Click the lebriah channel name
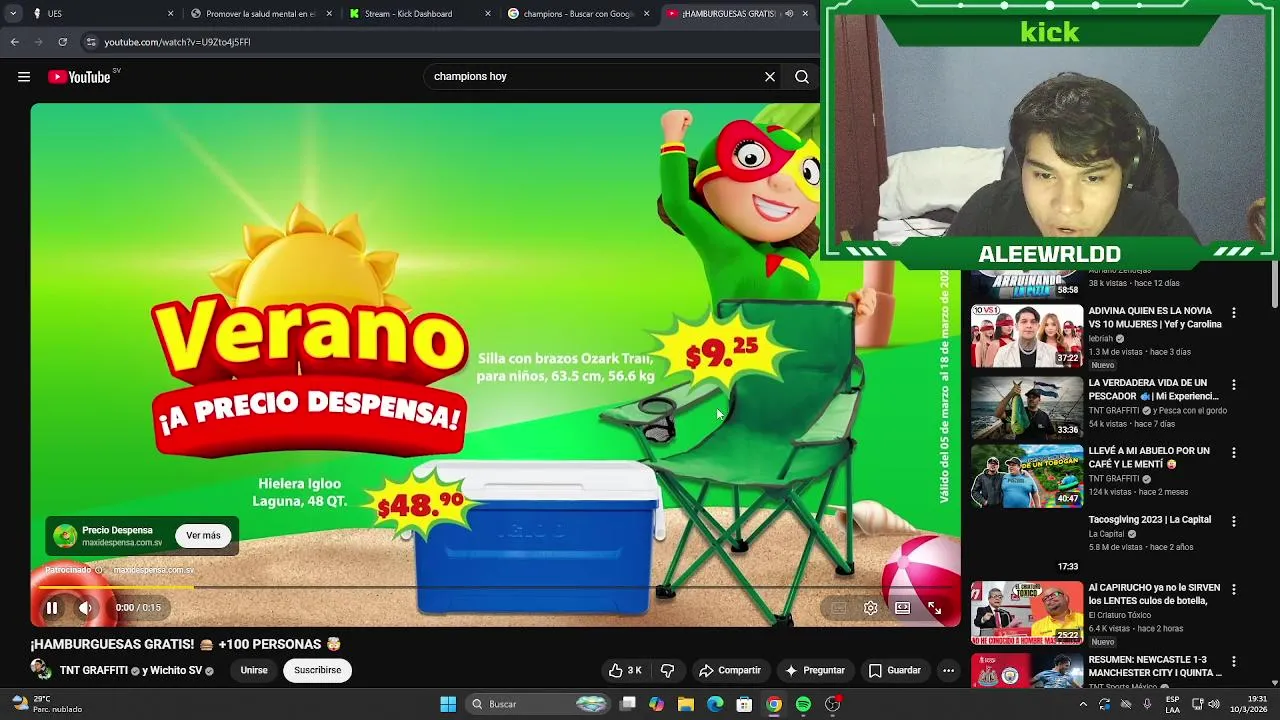This screenshot has height=720, width=1280. [1100, 339]
